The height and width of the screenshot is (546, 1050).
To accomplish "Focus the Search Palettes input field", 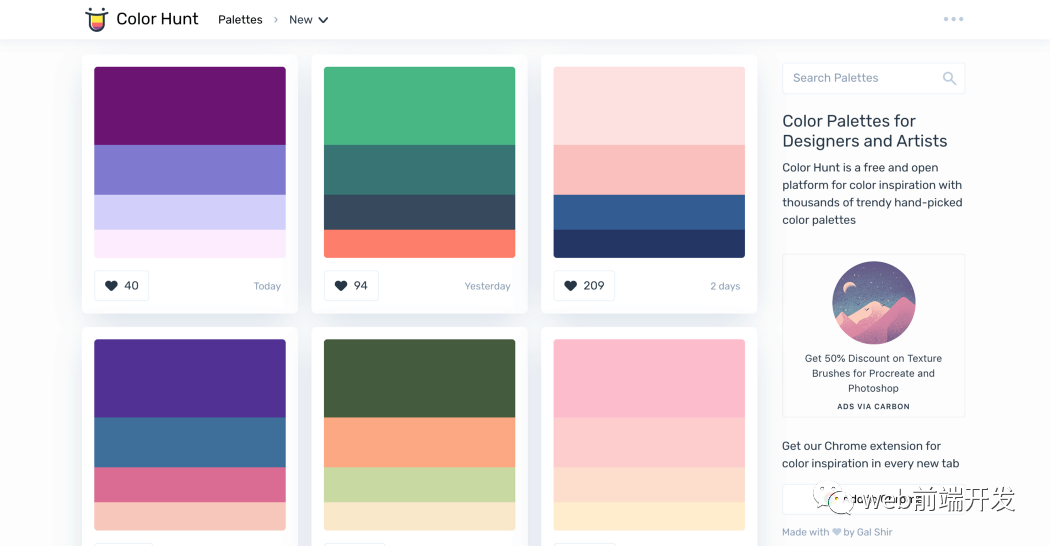I will point(873,78).
